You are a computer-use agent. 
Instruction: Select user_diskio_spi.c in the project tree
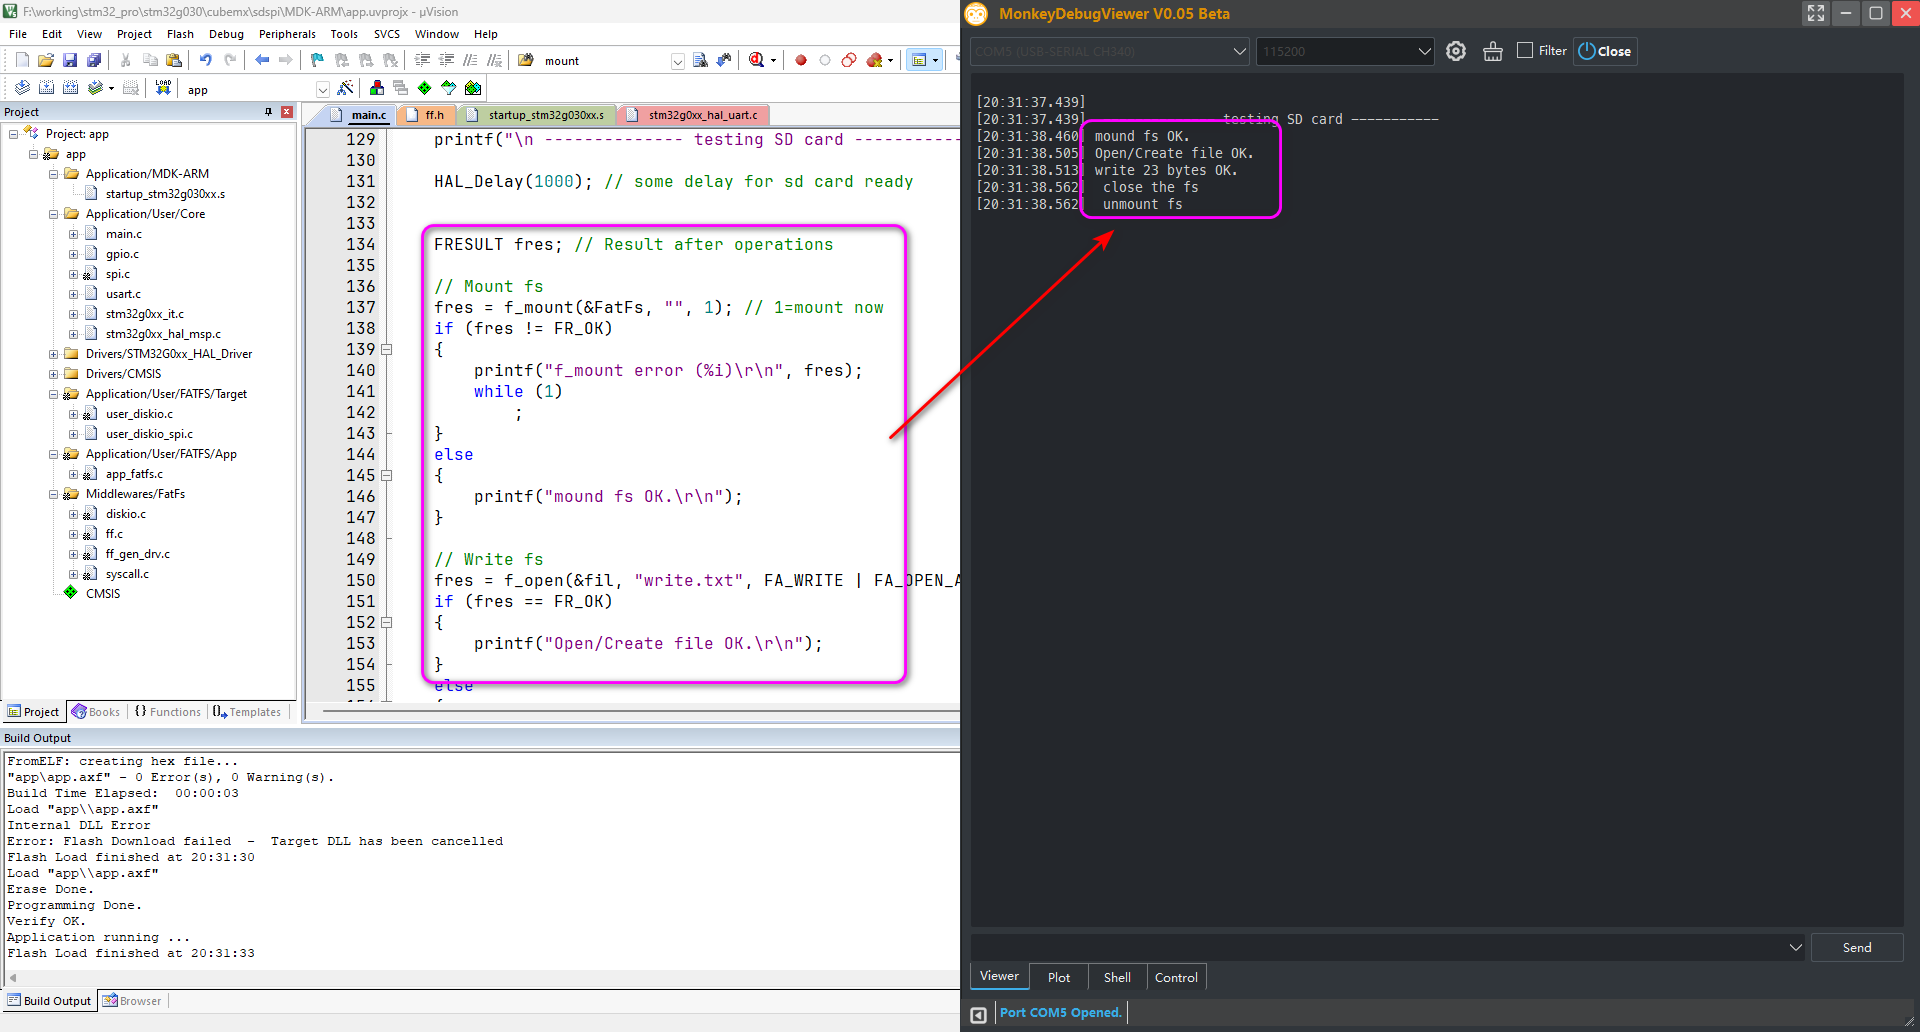(x=149, y=434)
